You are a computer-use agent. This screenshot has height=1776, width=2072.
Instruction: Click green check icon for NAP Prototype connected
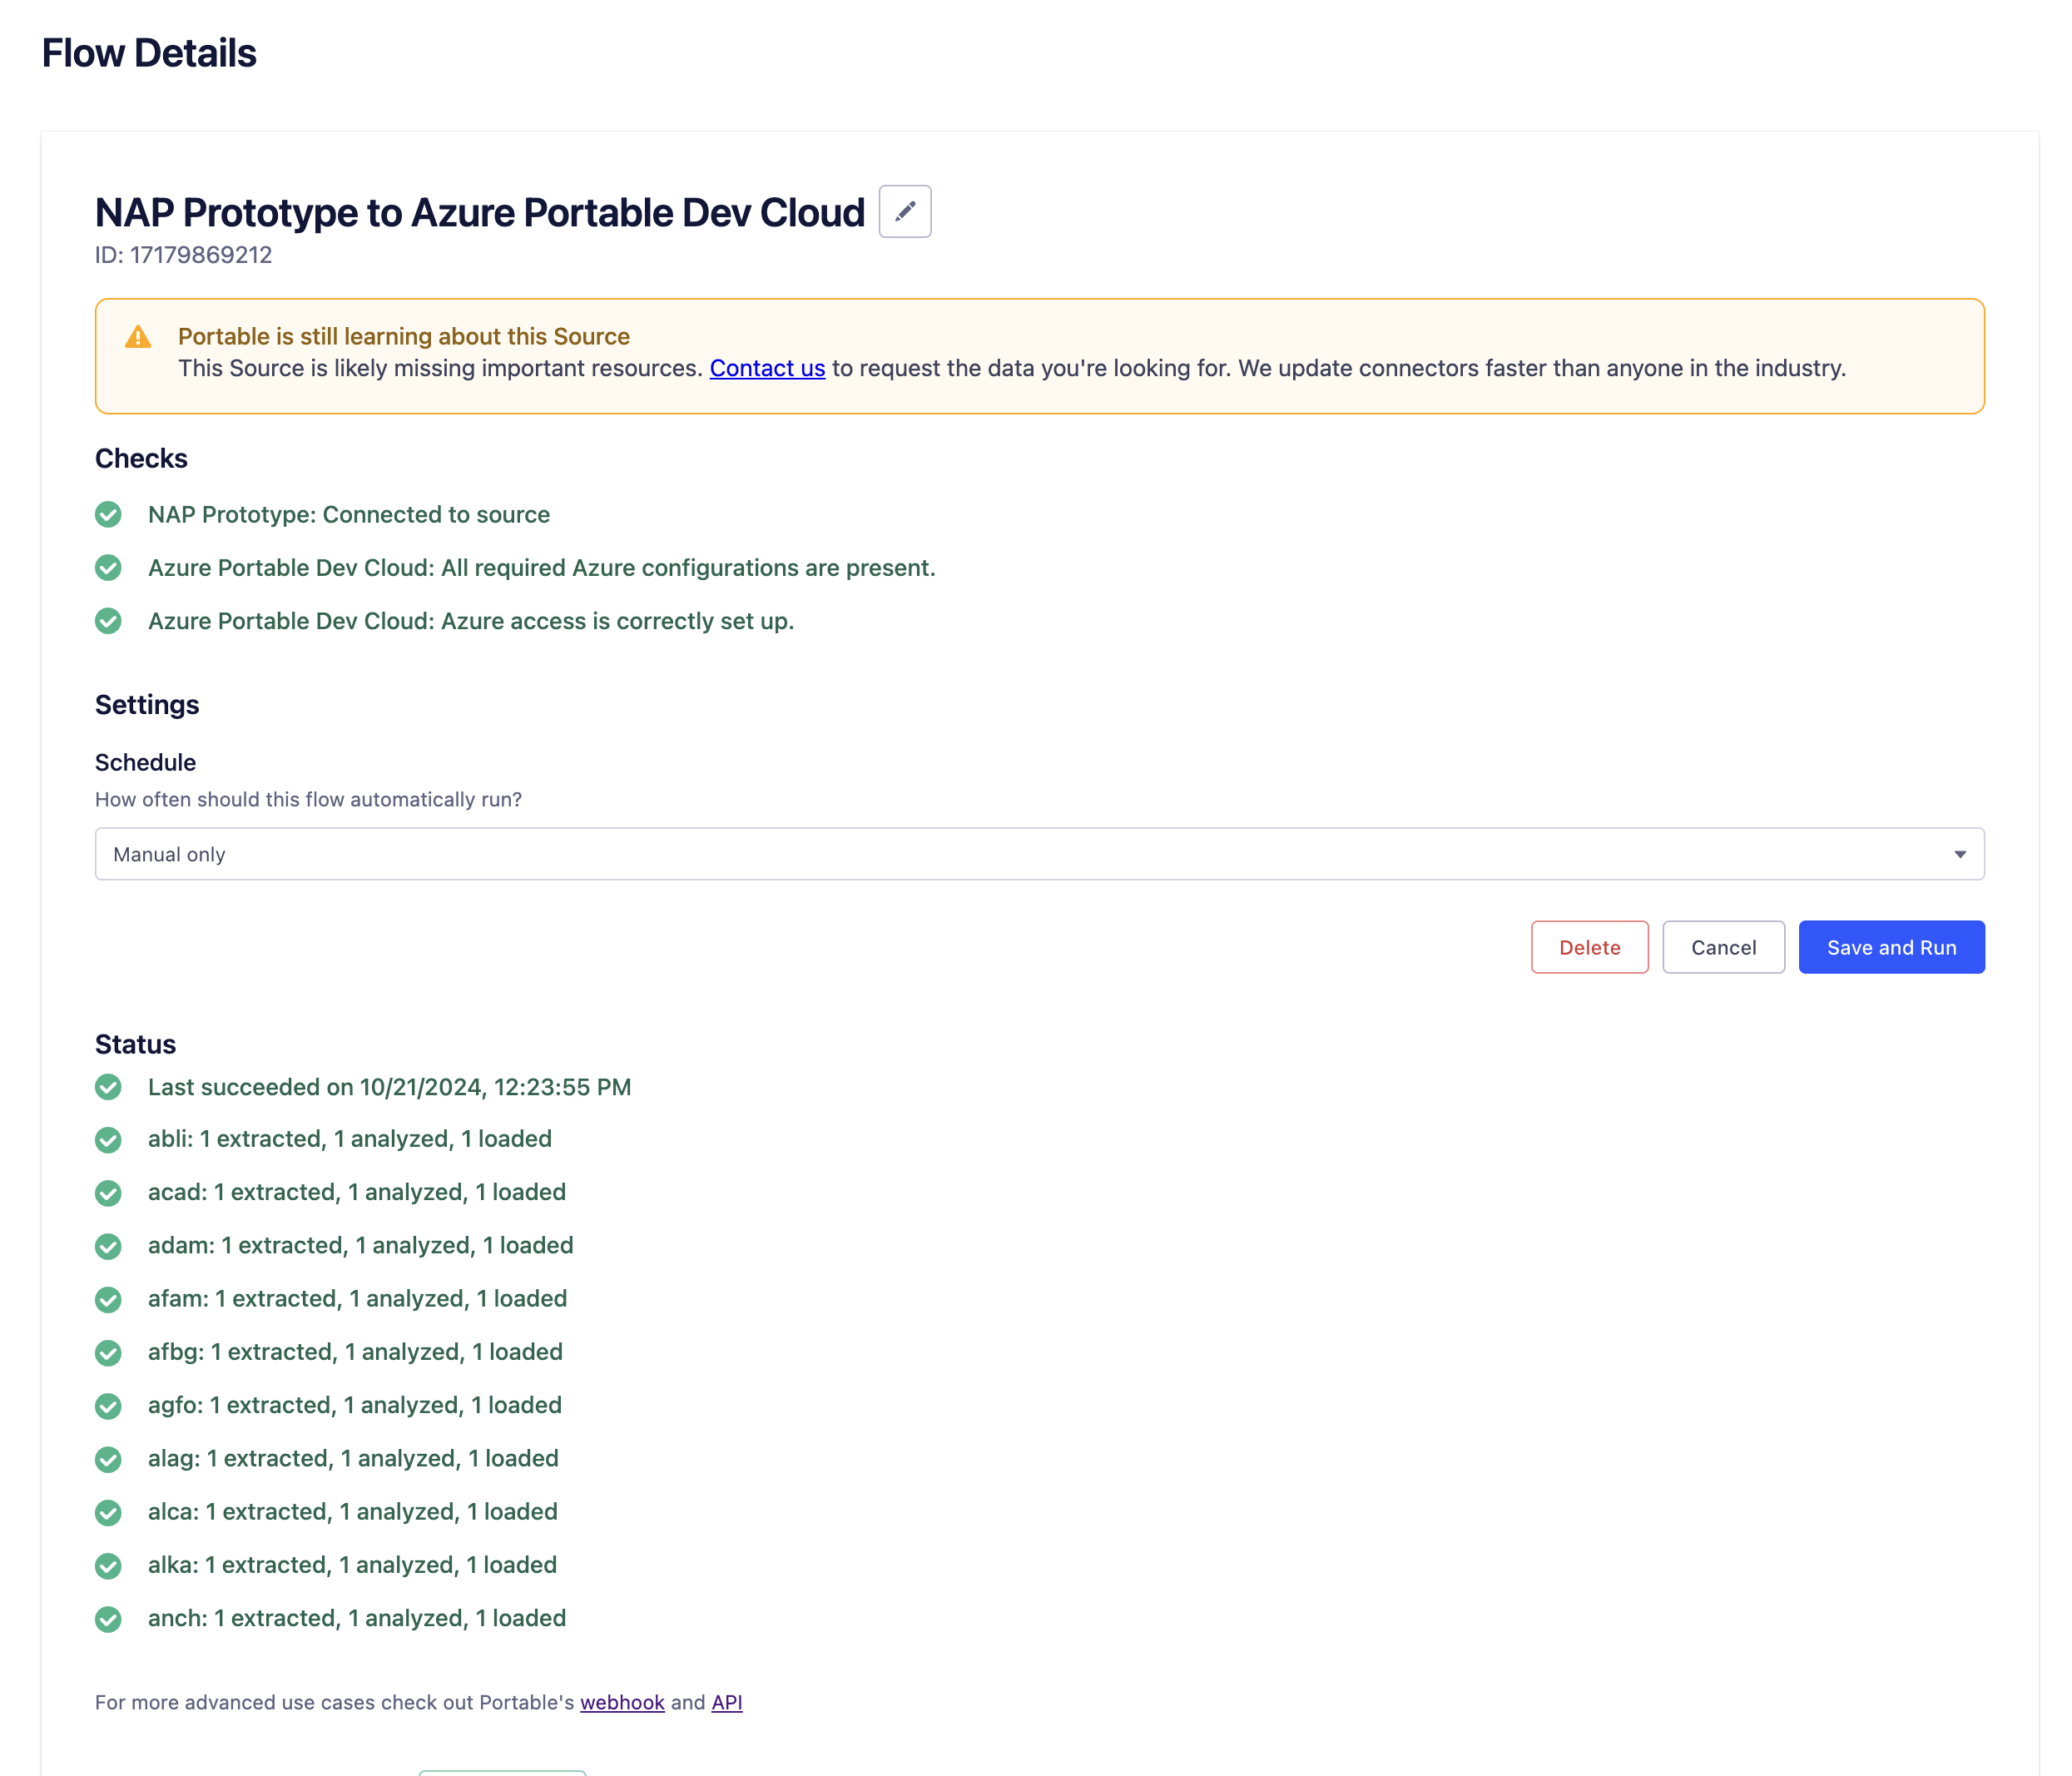108,514
